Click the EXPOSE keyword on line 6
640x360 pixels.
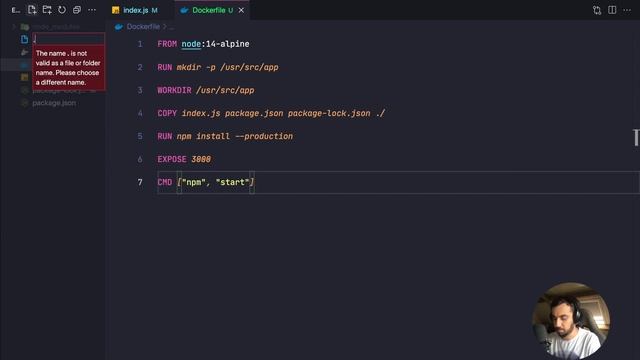[172, 159]
